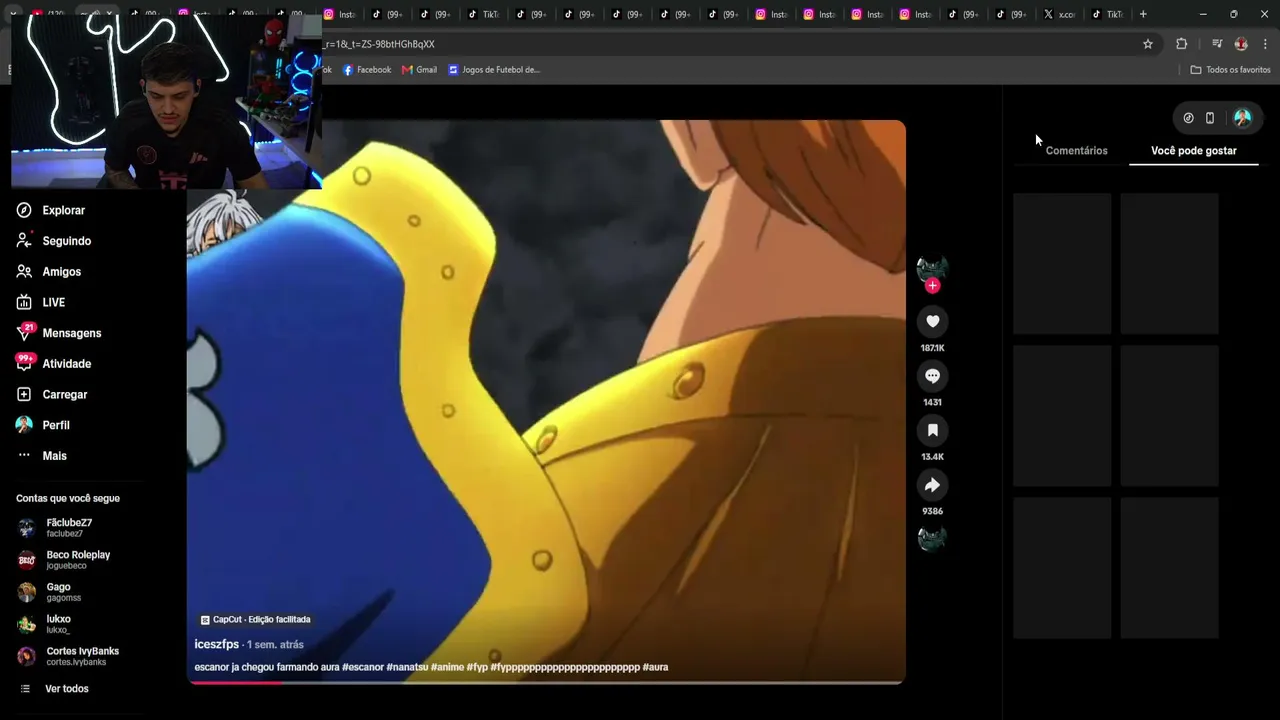
Task: Select the Você pode gostar tab
Action: pos(1194,151)
